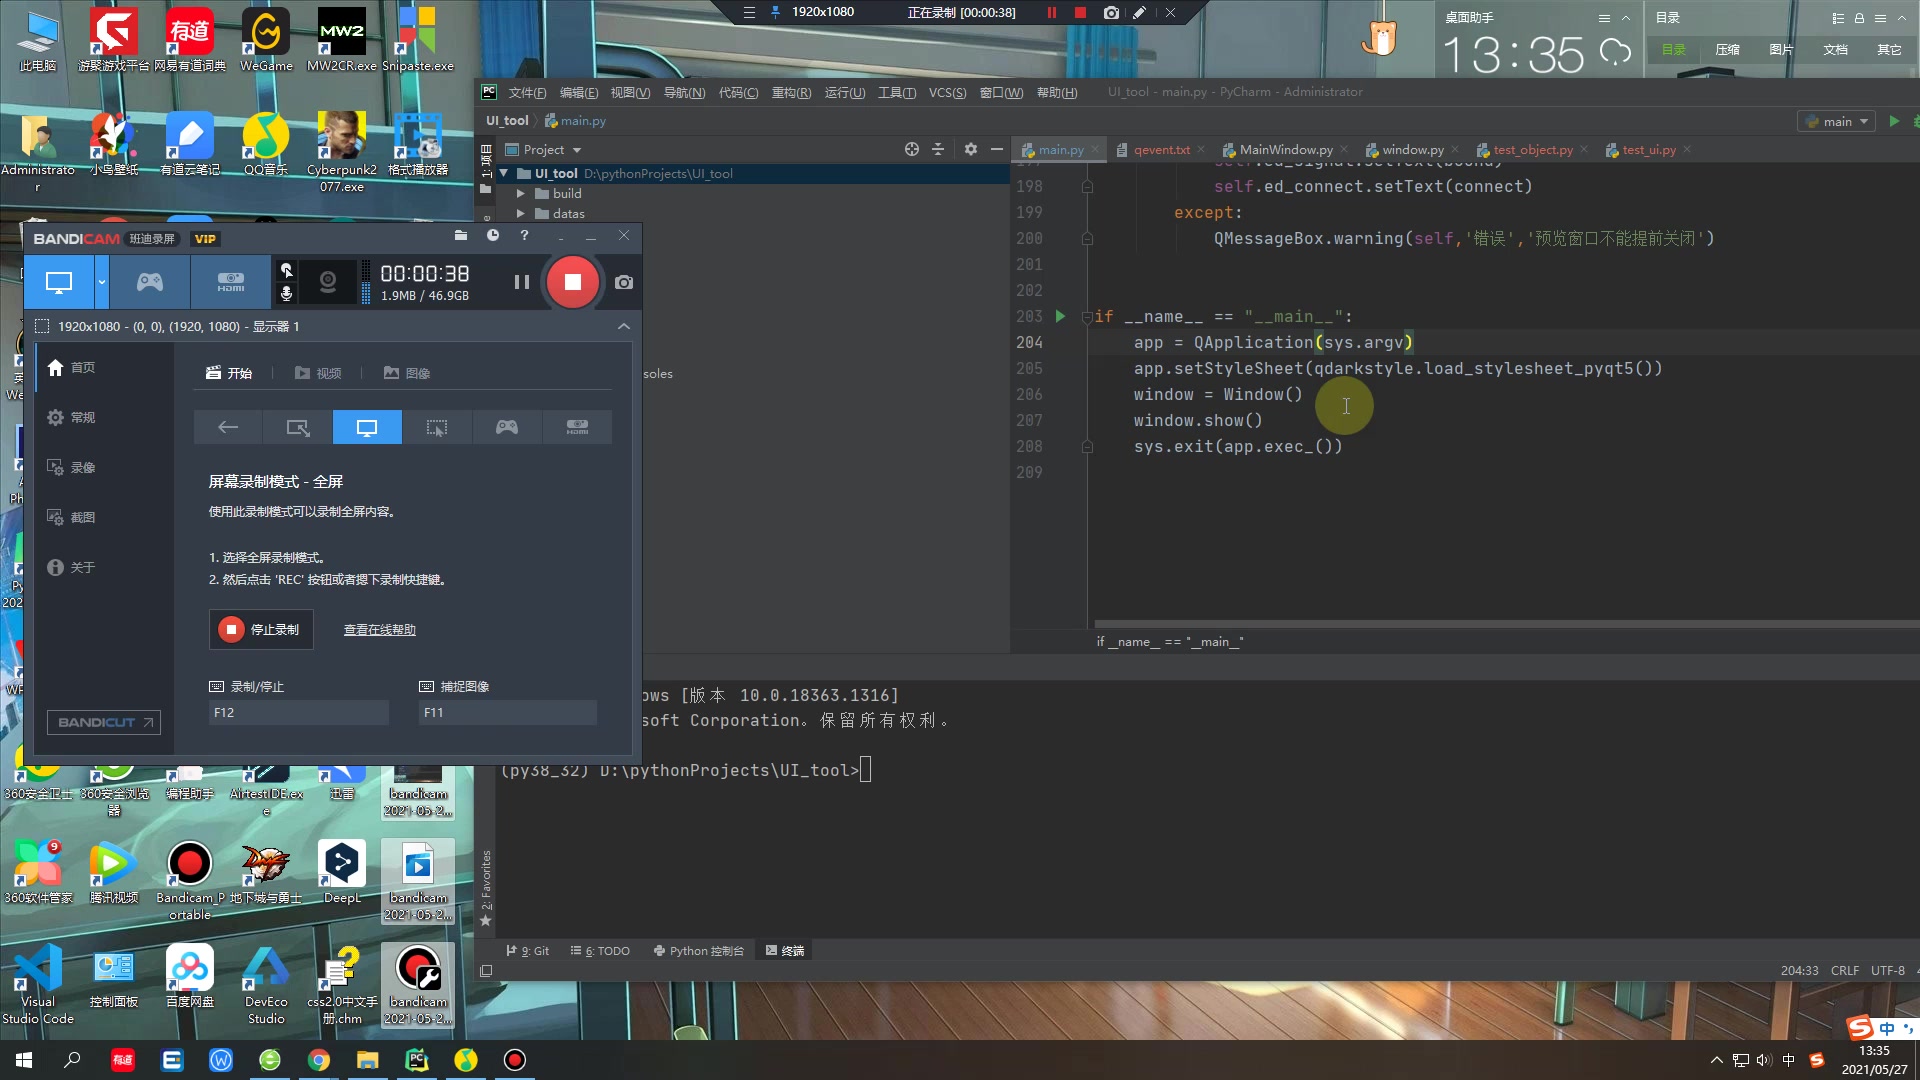Click Bandicam red stop recording button

(572, 282)
